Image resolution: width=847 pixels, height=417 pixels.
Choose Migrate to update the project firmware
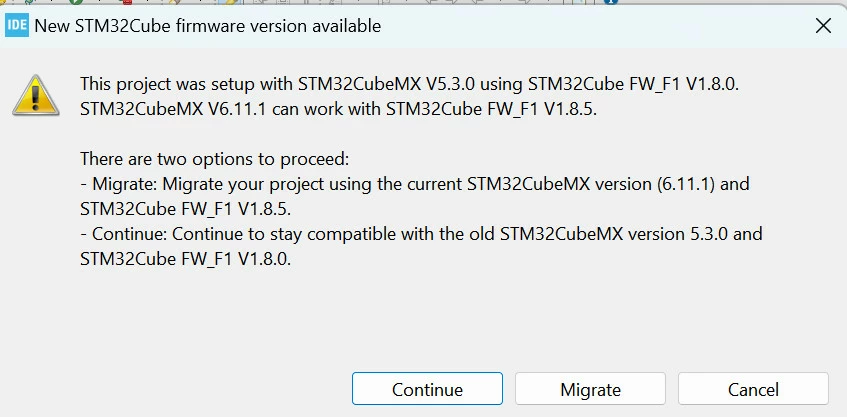[x=590, y=389]
